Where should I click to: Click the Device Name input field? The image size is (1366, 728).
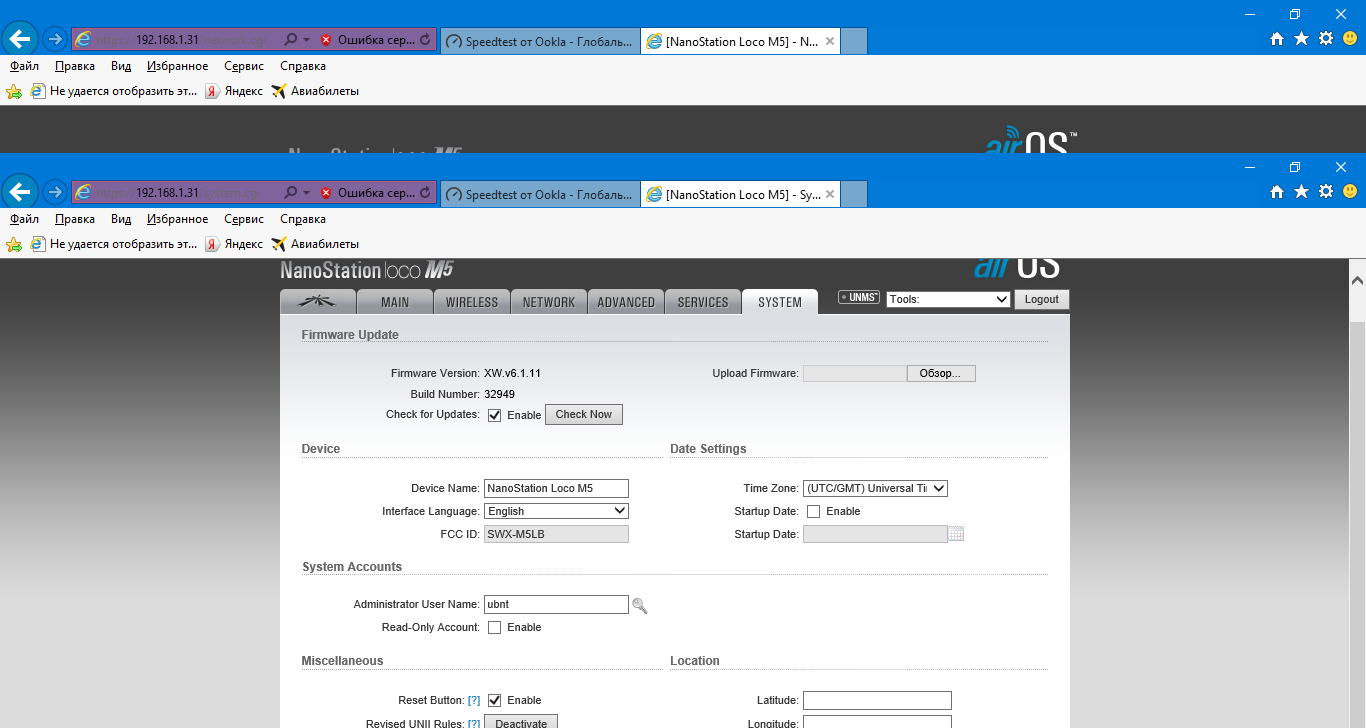point(556,488)
